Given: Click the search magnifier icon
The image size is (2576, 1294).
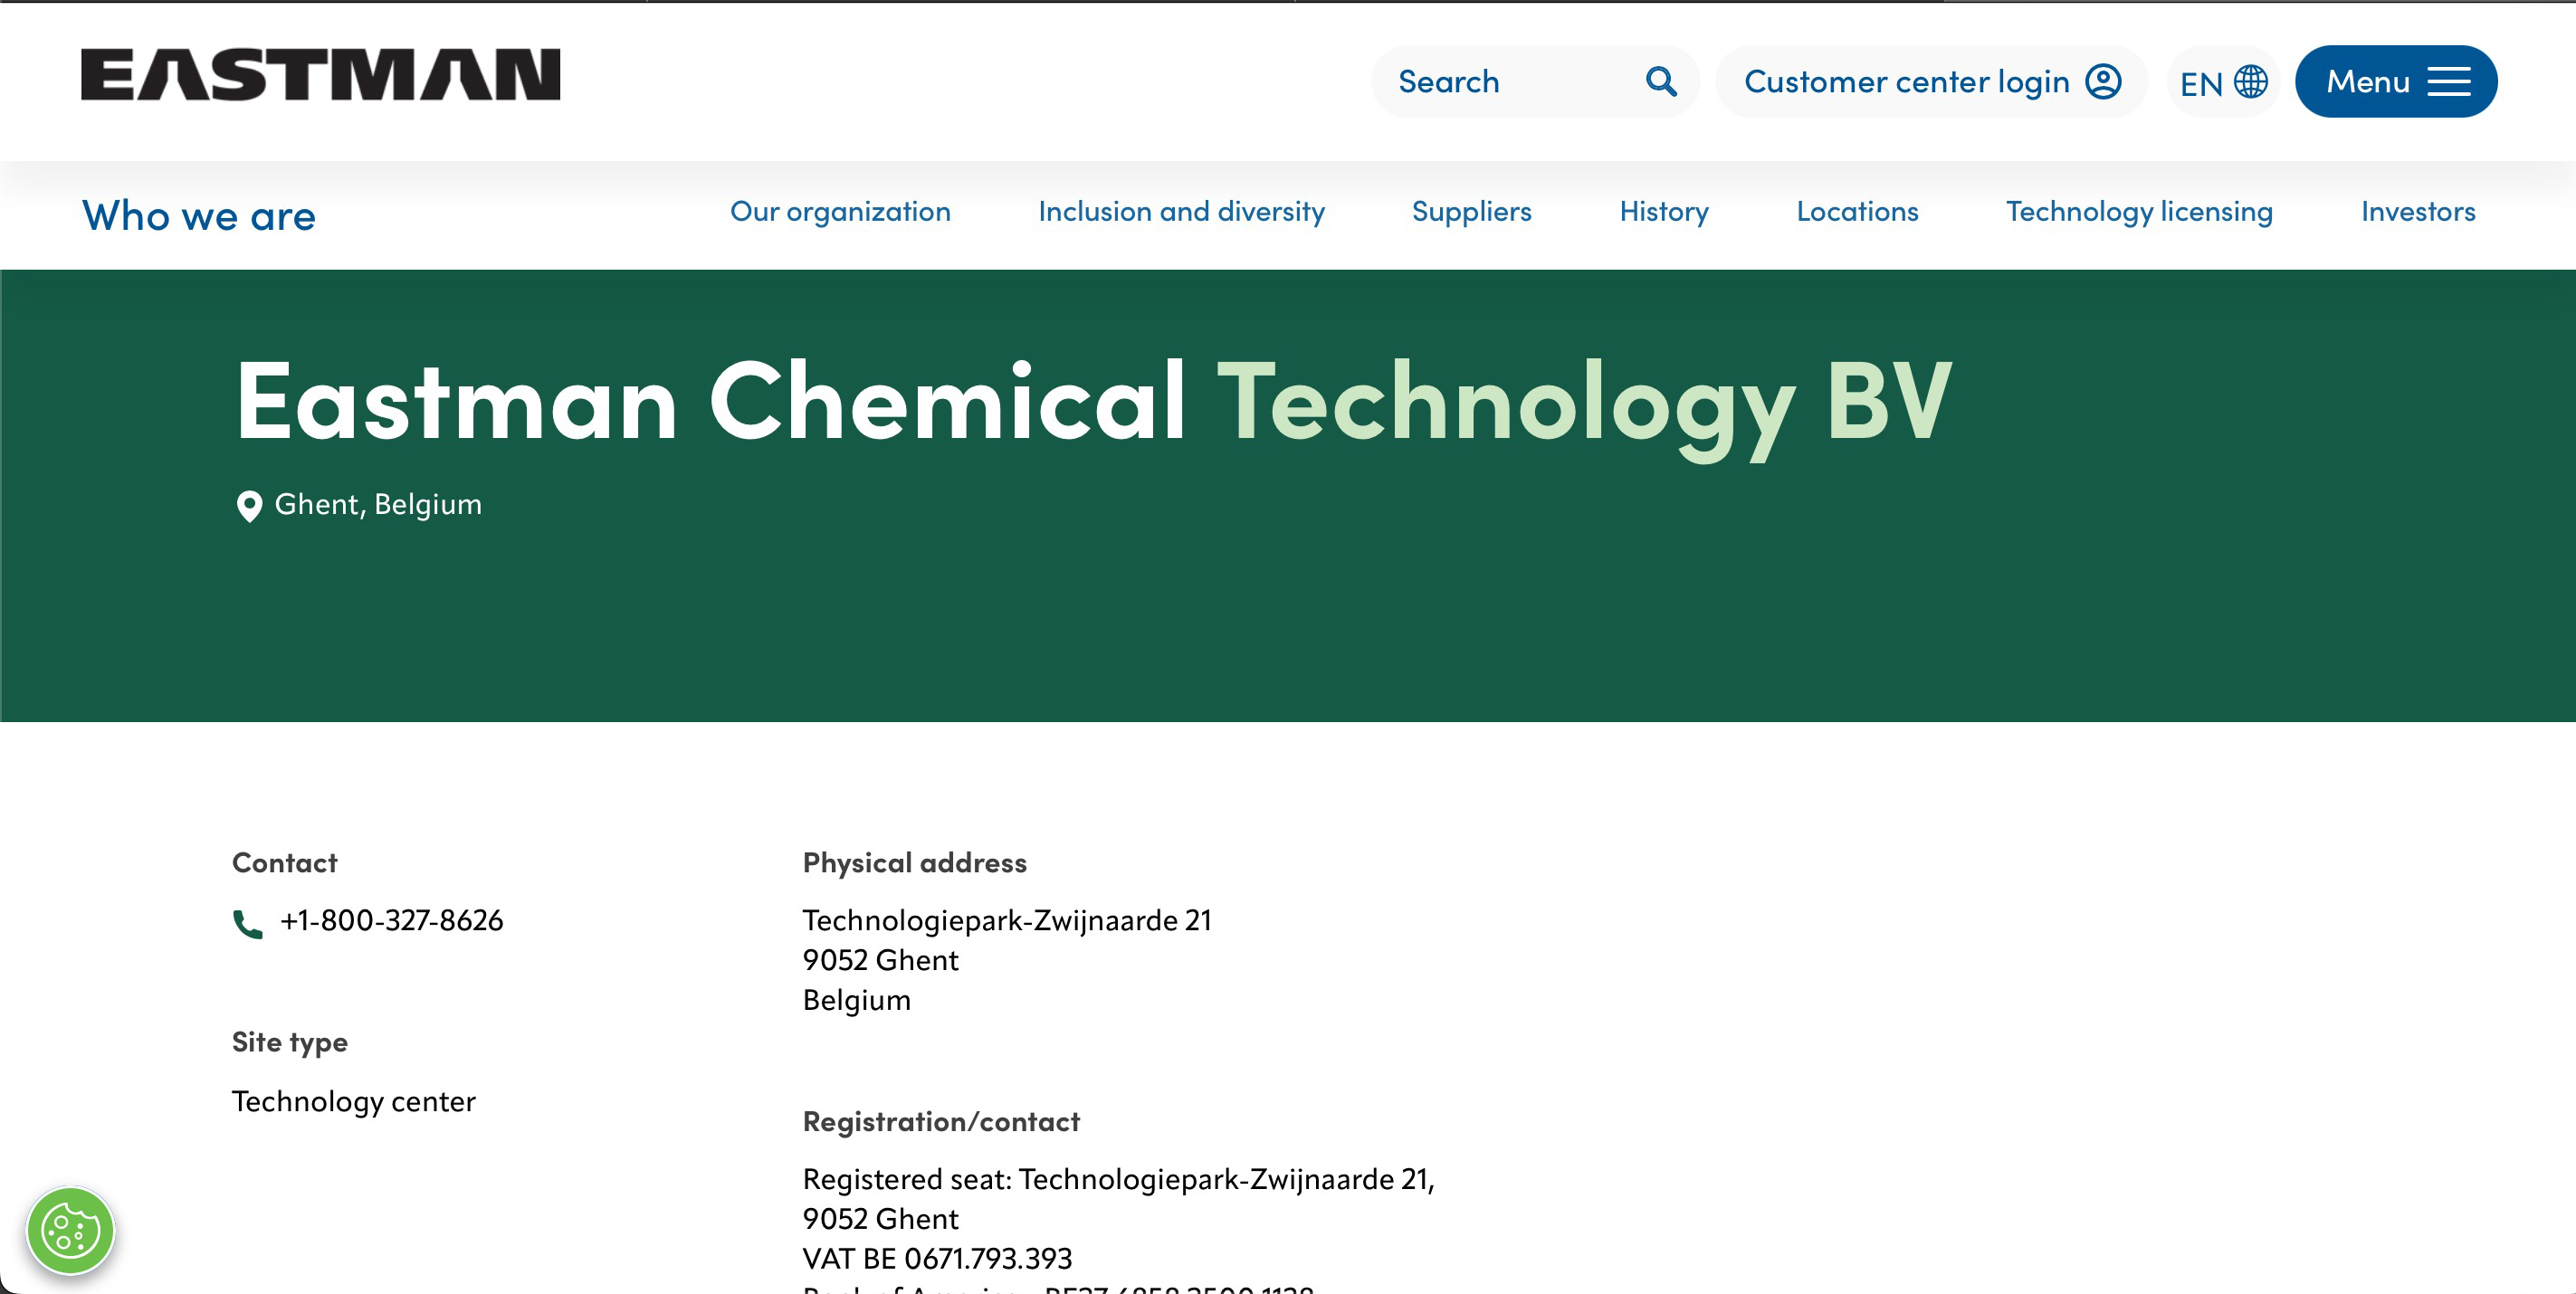Looking at the screenshot, I should 1660,81.
